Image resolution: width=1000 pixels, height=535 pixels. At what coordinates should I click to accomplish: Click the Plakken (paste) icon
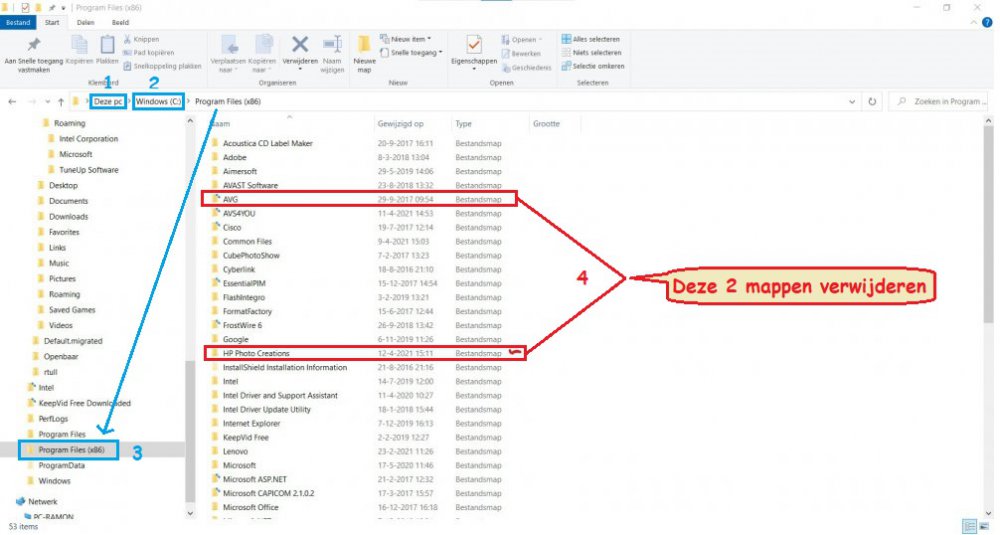point(107,48)
